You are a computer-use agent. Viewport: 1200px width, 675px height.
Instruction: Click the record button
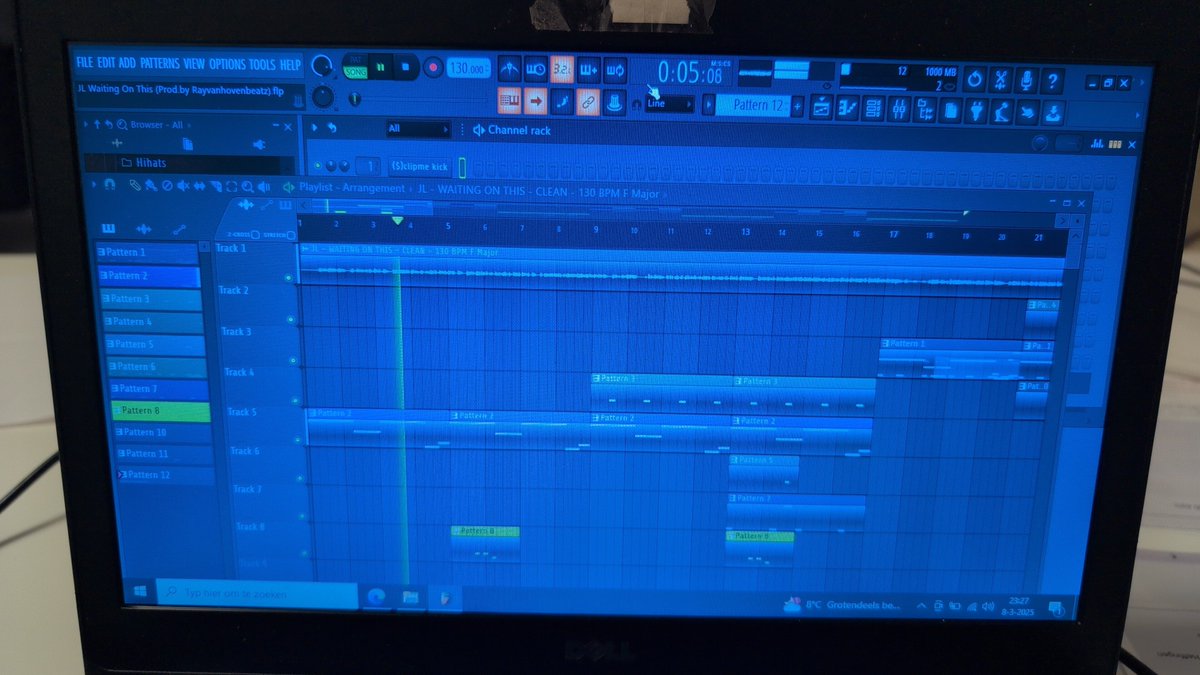[433, 68]
